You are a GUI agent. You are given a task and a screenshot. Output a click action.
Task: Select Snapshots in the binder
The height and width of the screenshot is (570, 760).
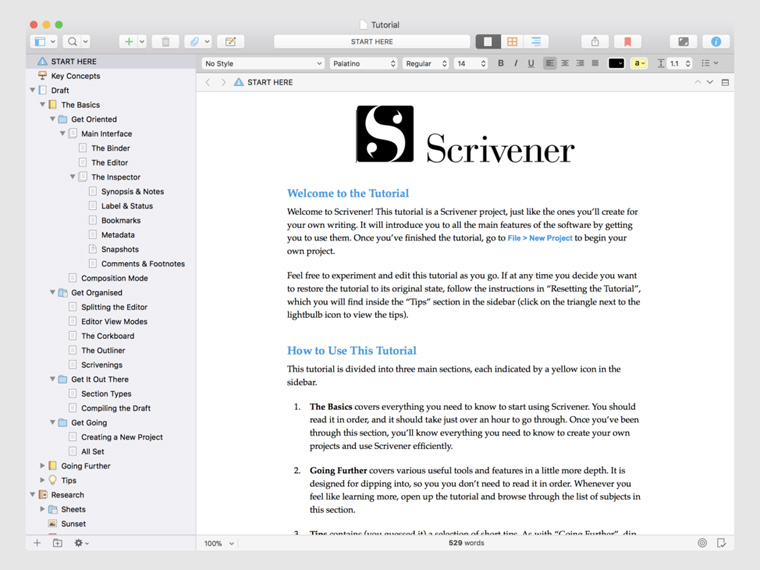pos(120,249)
